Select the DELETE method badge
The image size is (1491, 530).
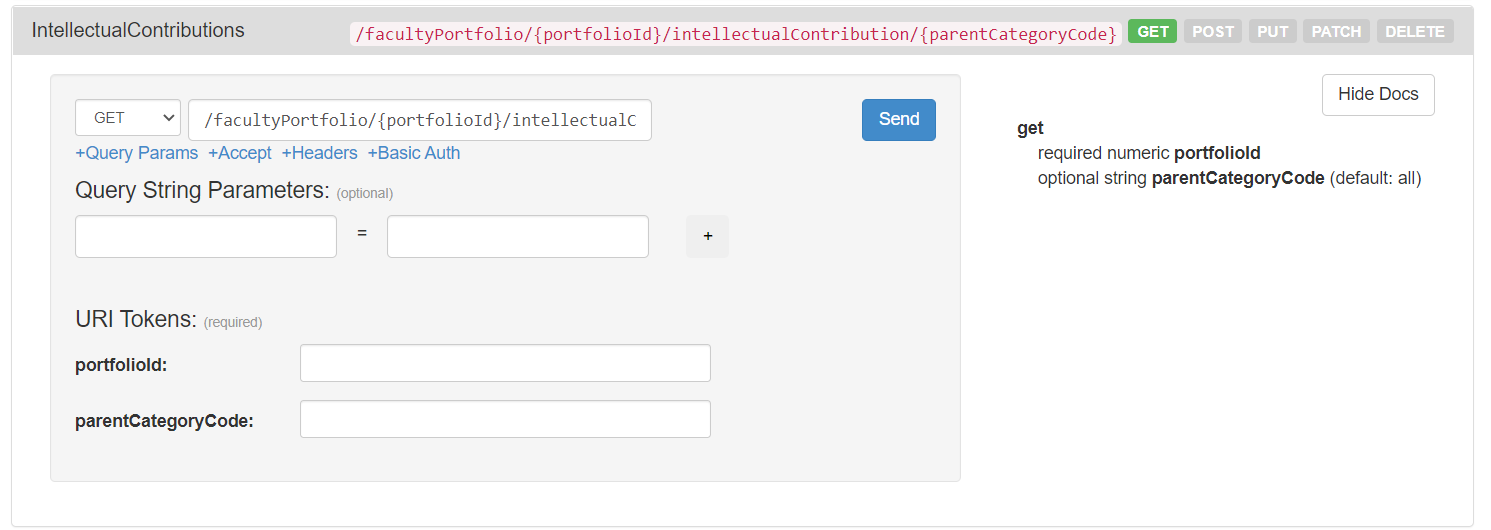tap(1414, 32)
